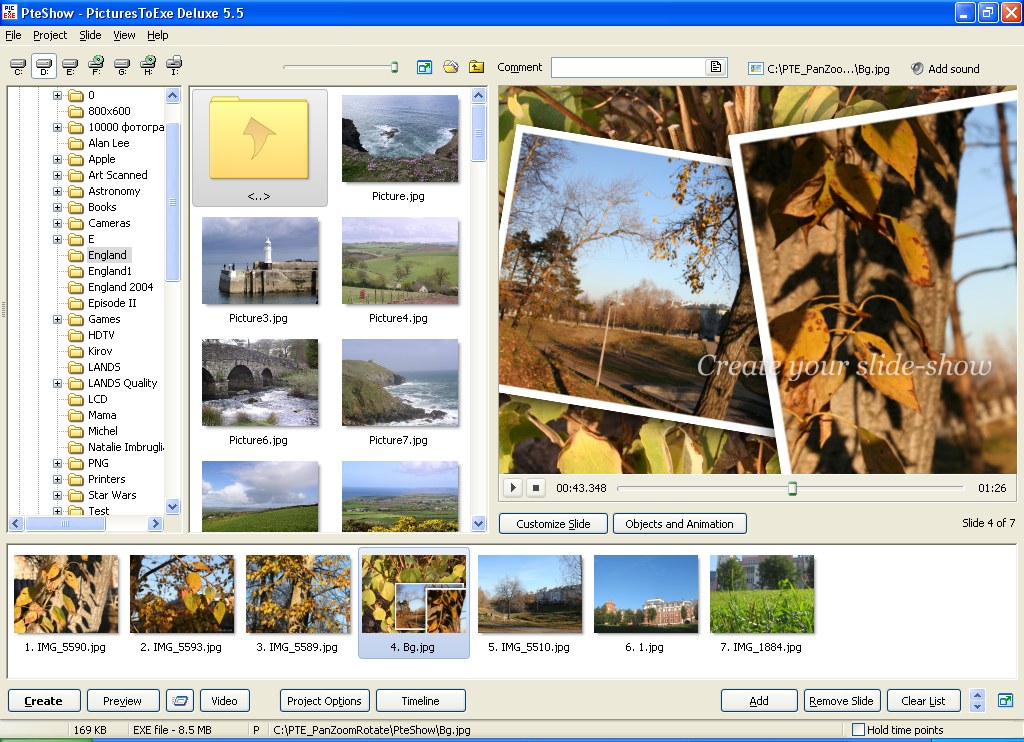Stop the slideshow preview
1024x742 pixels.
point(536,487)
